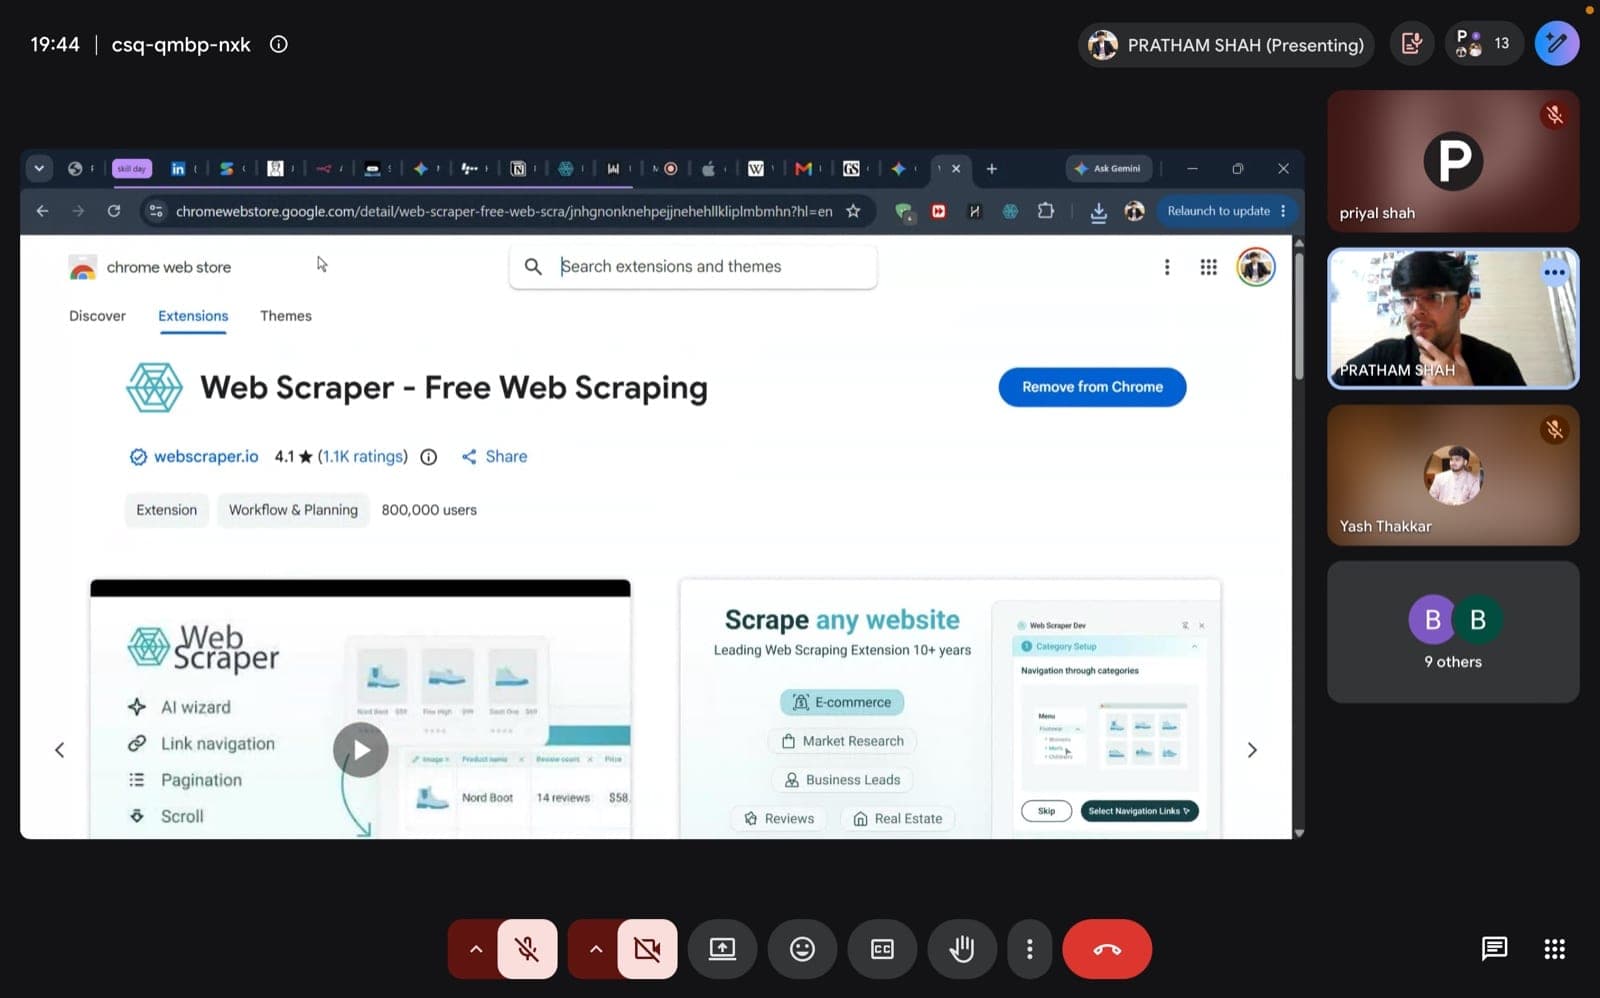Share the Web Scraper extension
1600x998 pixels.
494,456
